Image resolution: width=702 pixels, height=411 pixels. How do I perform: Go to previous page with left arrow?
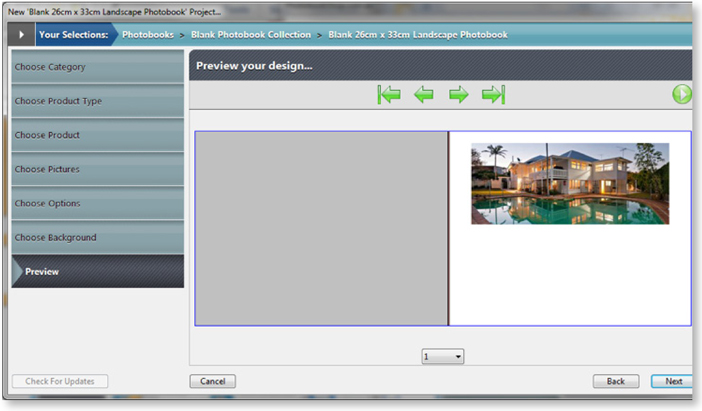424,95
